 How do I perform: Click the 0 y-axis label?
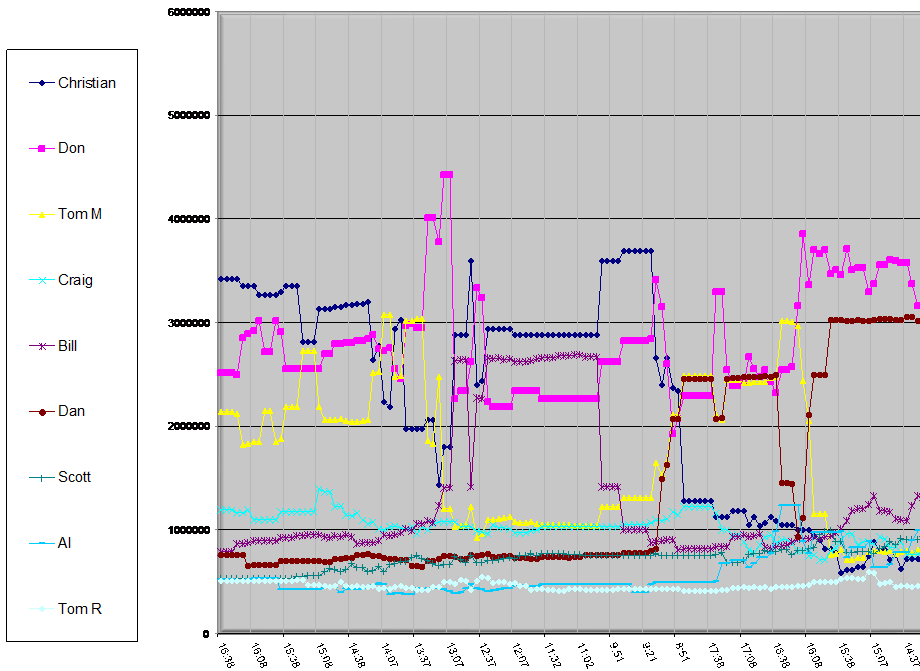pyautogui.click(x=206, y=634)
